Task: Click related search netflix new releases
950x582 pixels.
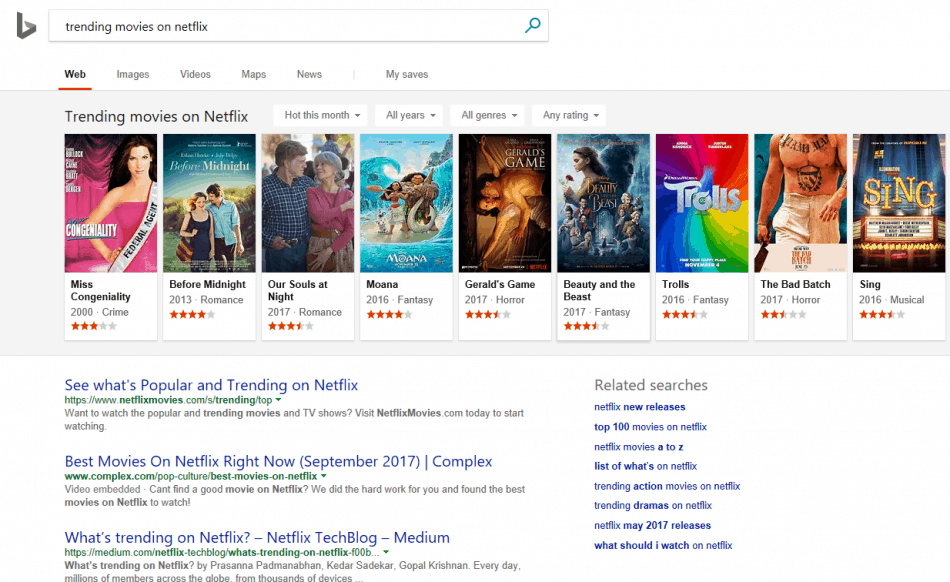Action: coord(640,407)
